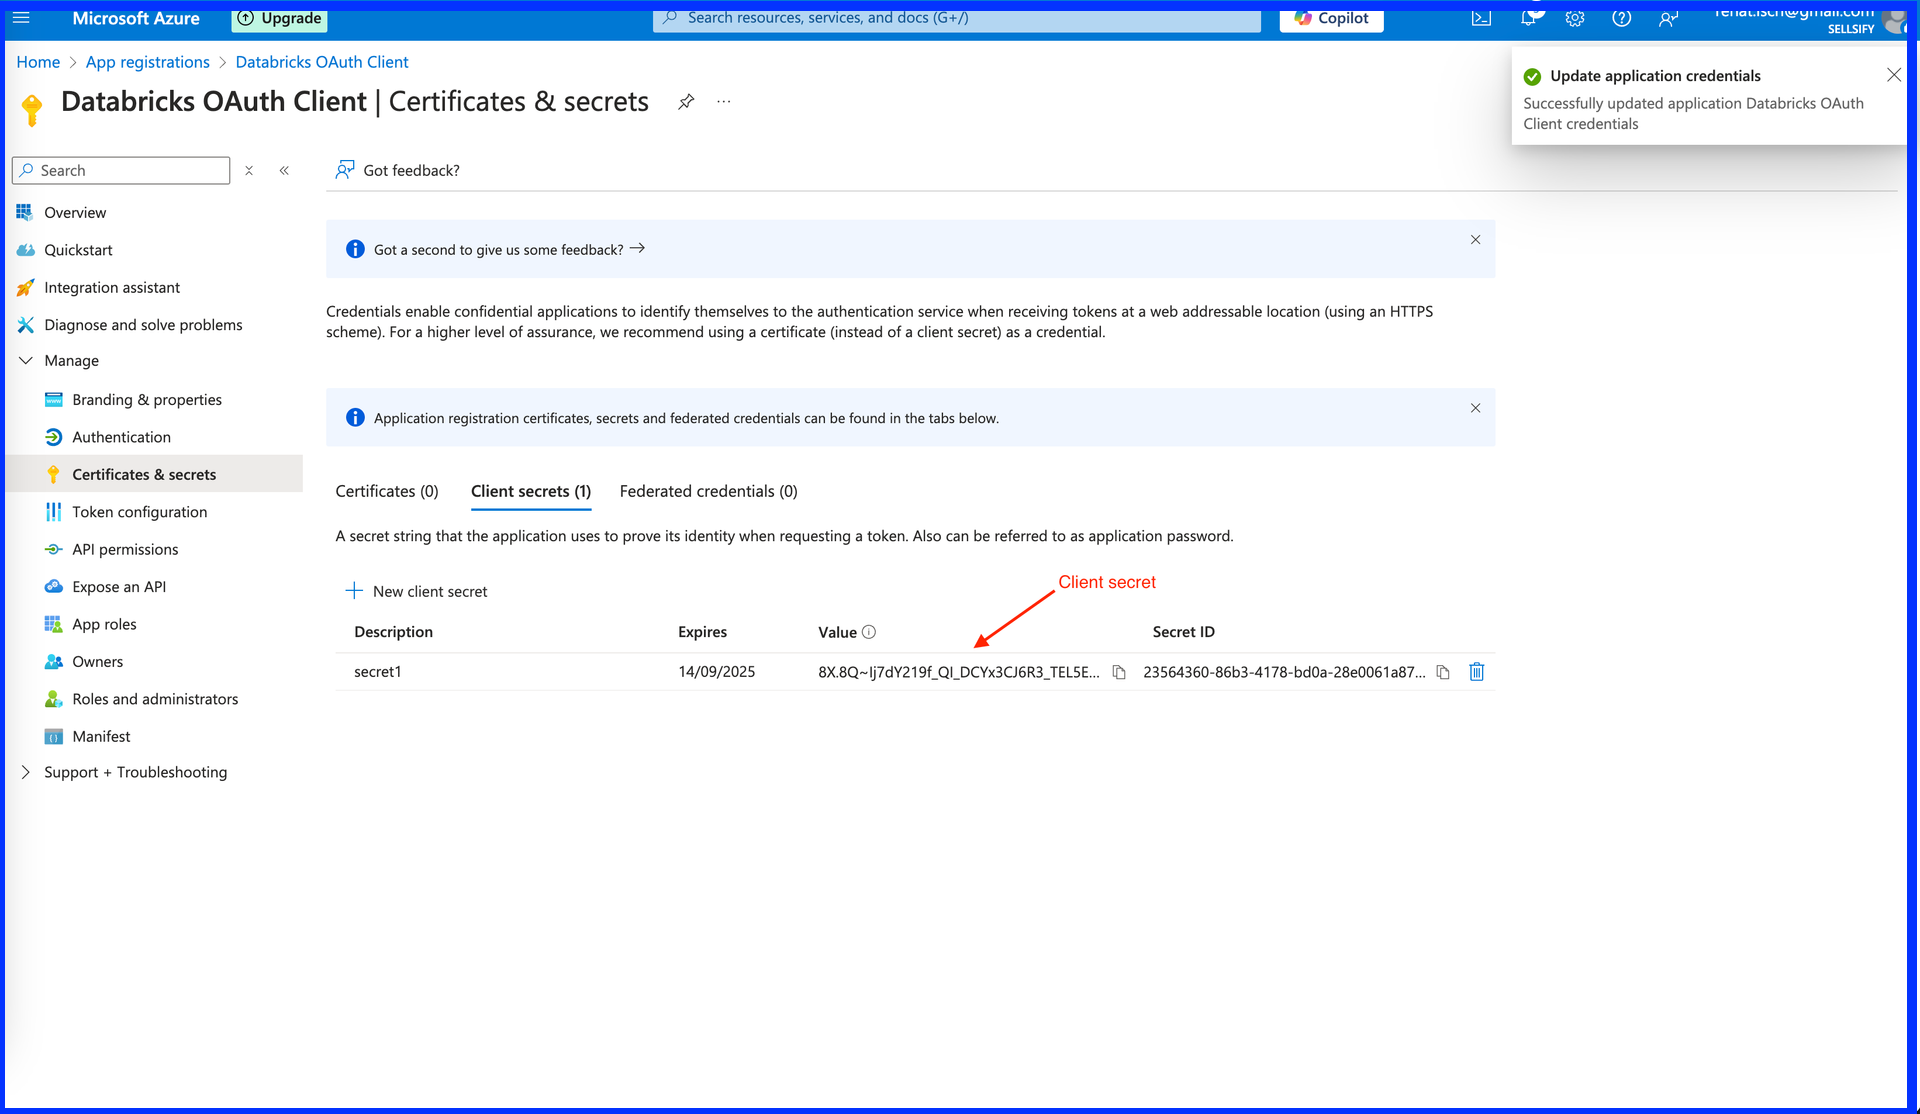This screenshot has height=1114, width=1920.
Task: Open the Azure portal hamburger menu
Action: coord(21,18)
